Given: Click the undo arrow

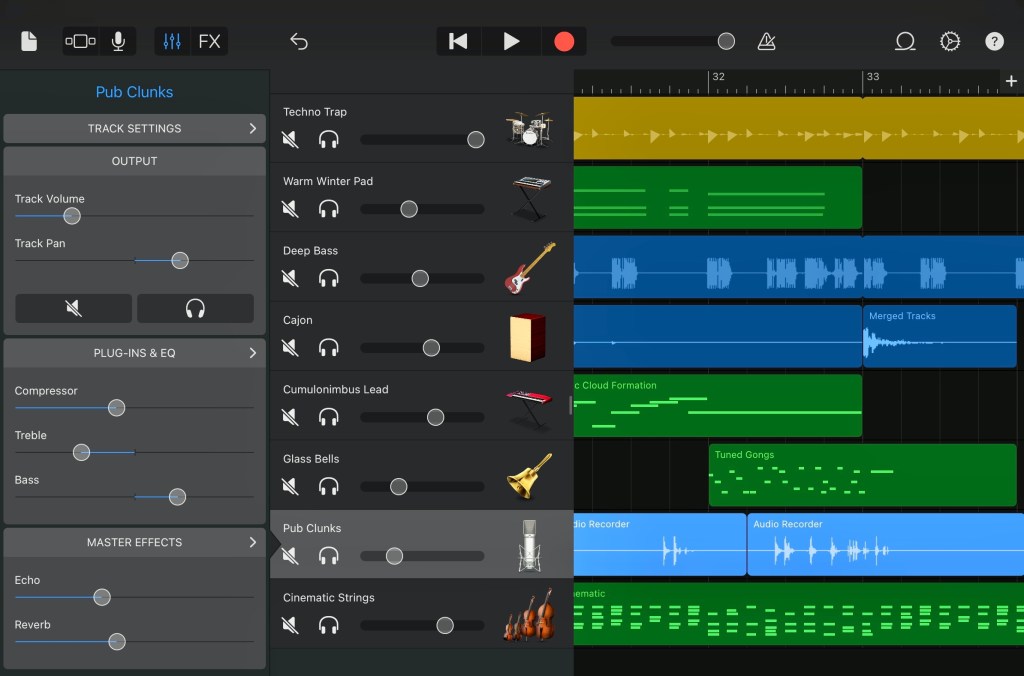Looking at the screenshot, I should [298, 41].
